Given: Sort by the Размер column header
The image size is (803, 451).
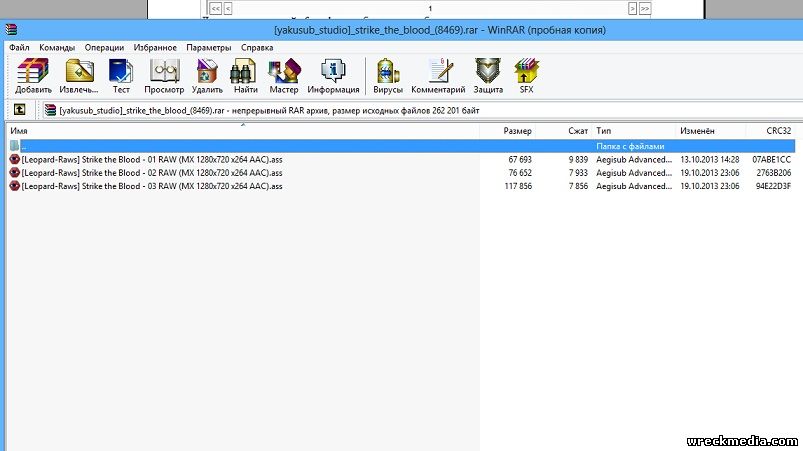Looking at the screenshot, I should 508,131.
